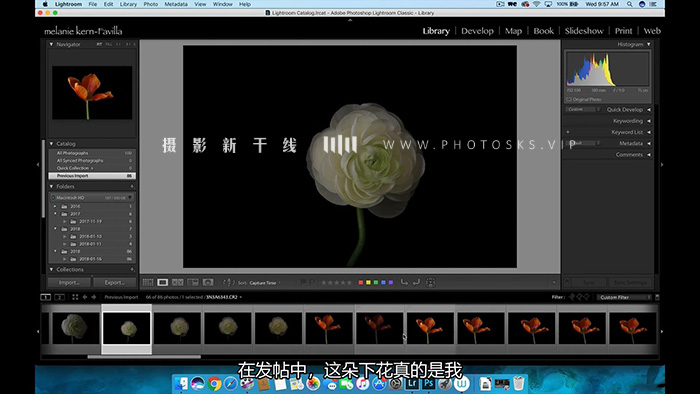Apply the purple color label

(391, 282)
